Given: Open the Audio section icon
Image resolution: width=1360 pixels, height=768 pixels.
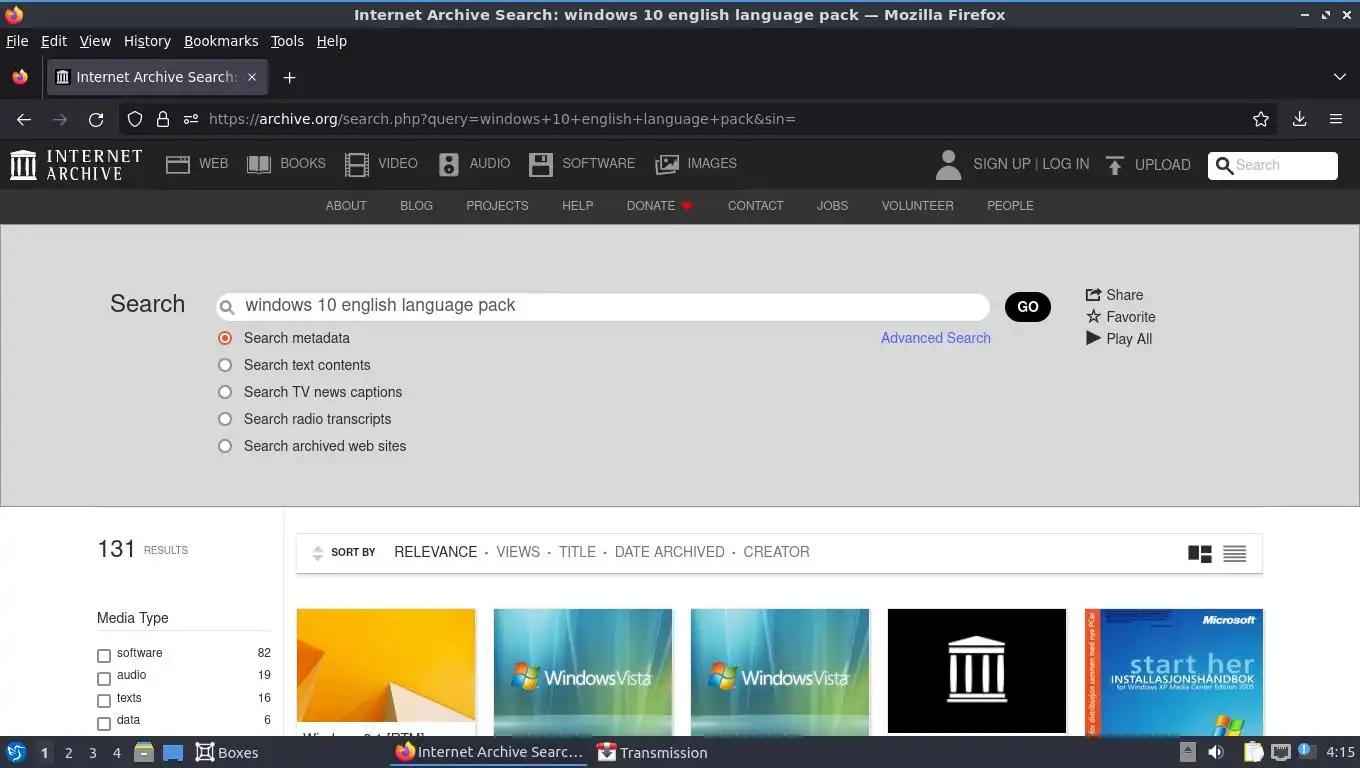Looking at the screenshot, I should coord(449,165).
